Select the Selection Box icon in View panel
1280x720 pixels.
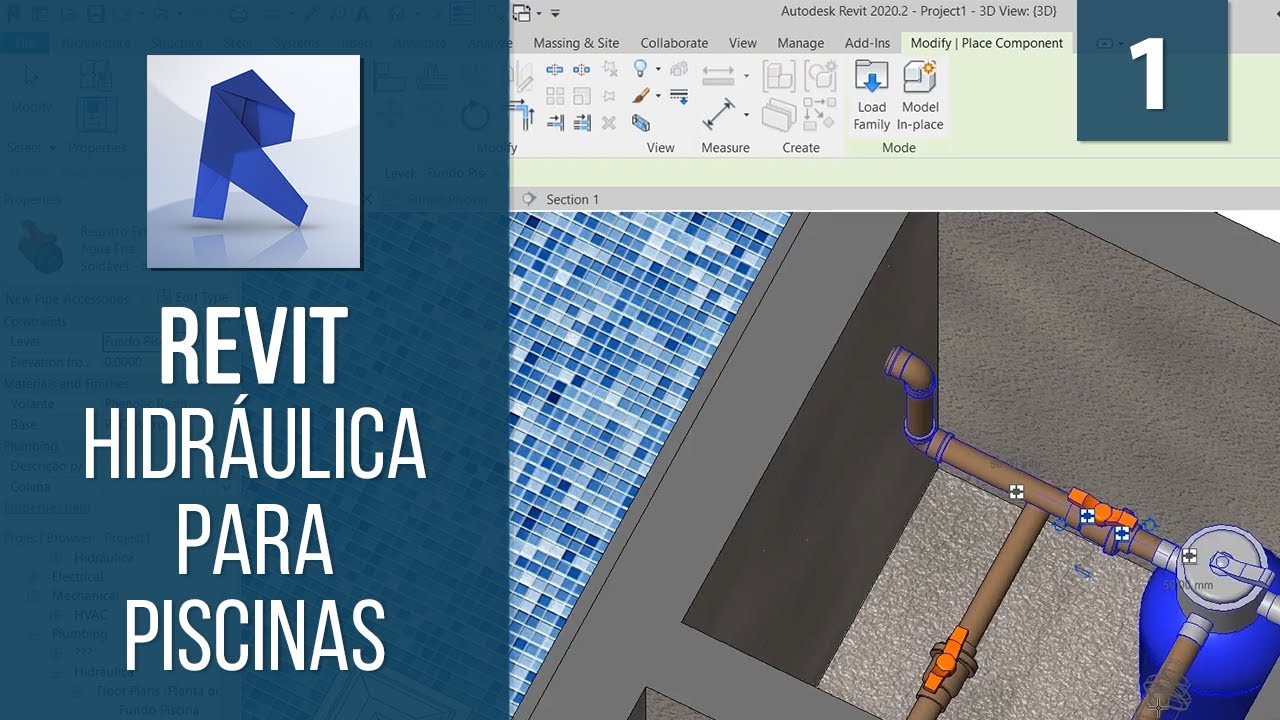point(640,123)
